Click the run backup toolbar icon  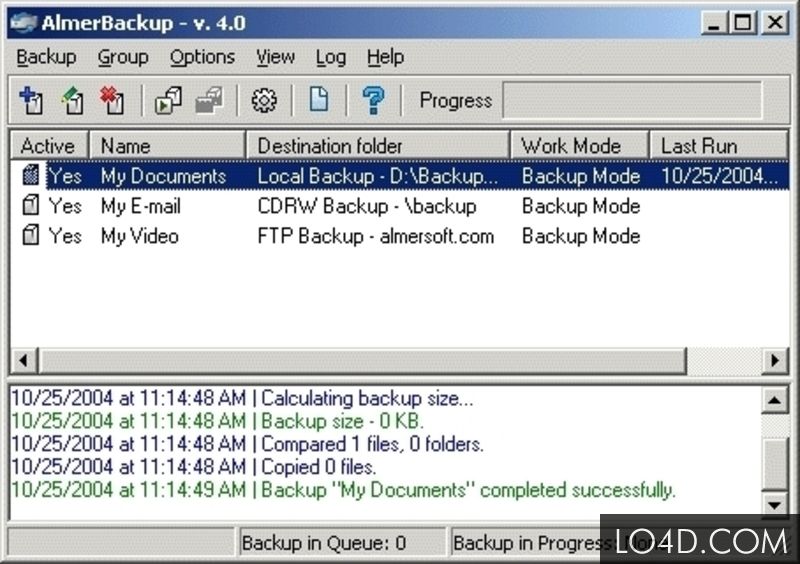(168, 100)
